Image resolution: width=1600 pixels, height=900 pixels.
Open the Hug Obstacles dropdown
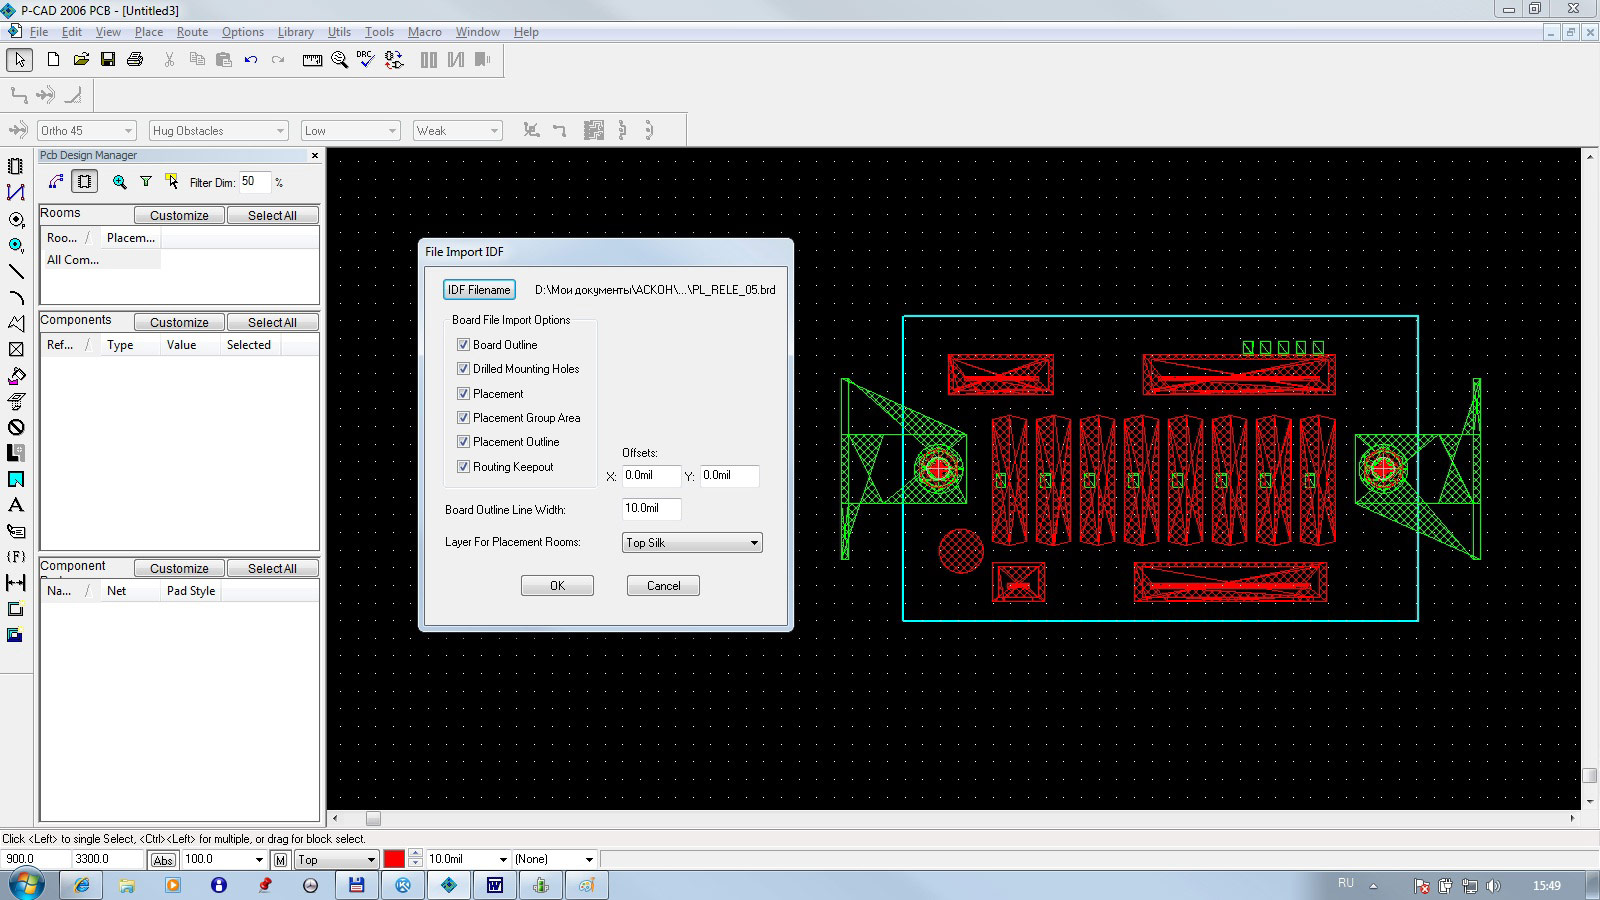(219, 131)
